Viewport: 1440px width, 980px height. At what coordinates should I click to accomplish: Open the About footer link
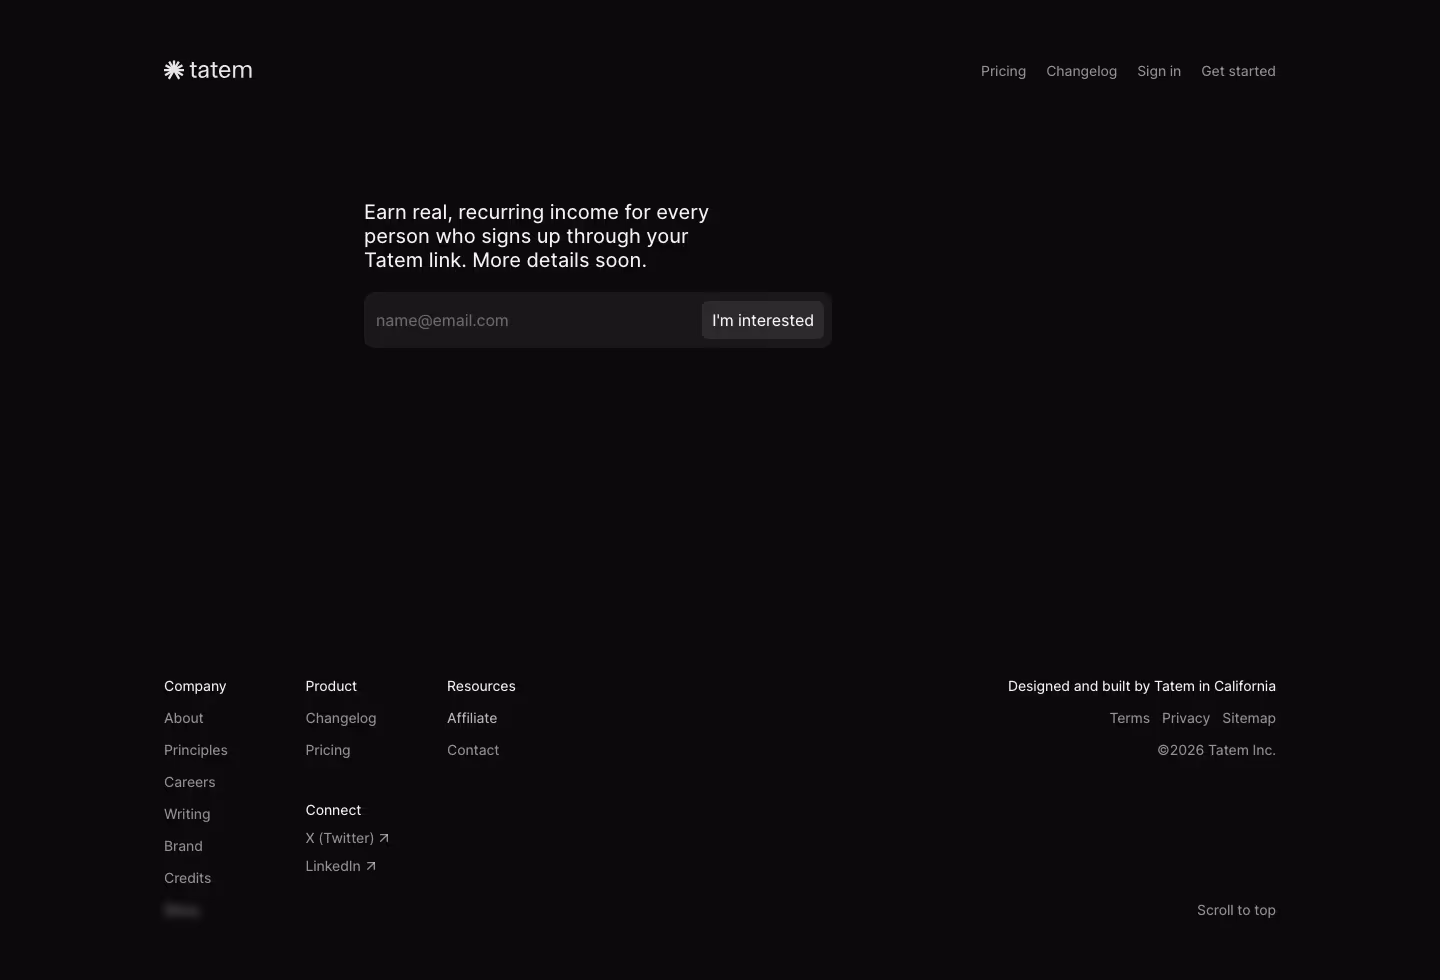(184, 718)
